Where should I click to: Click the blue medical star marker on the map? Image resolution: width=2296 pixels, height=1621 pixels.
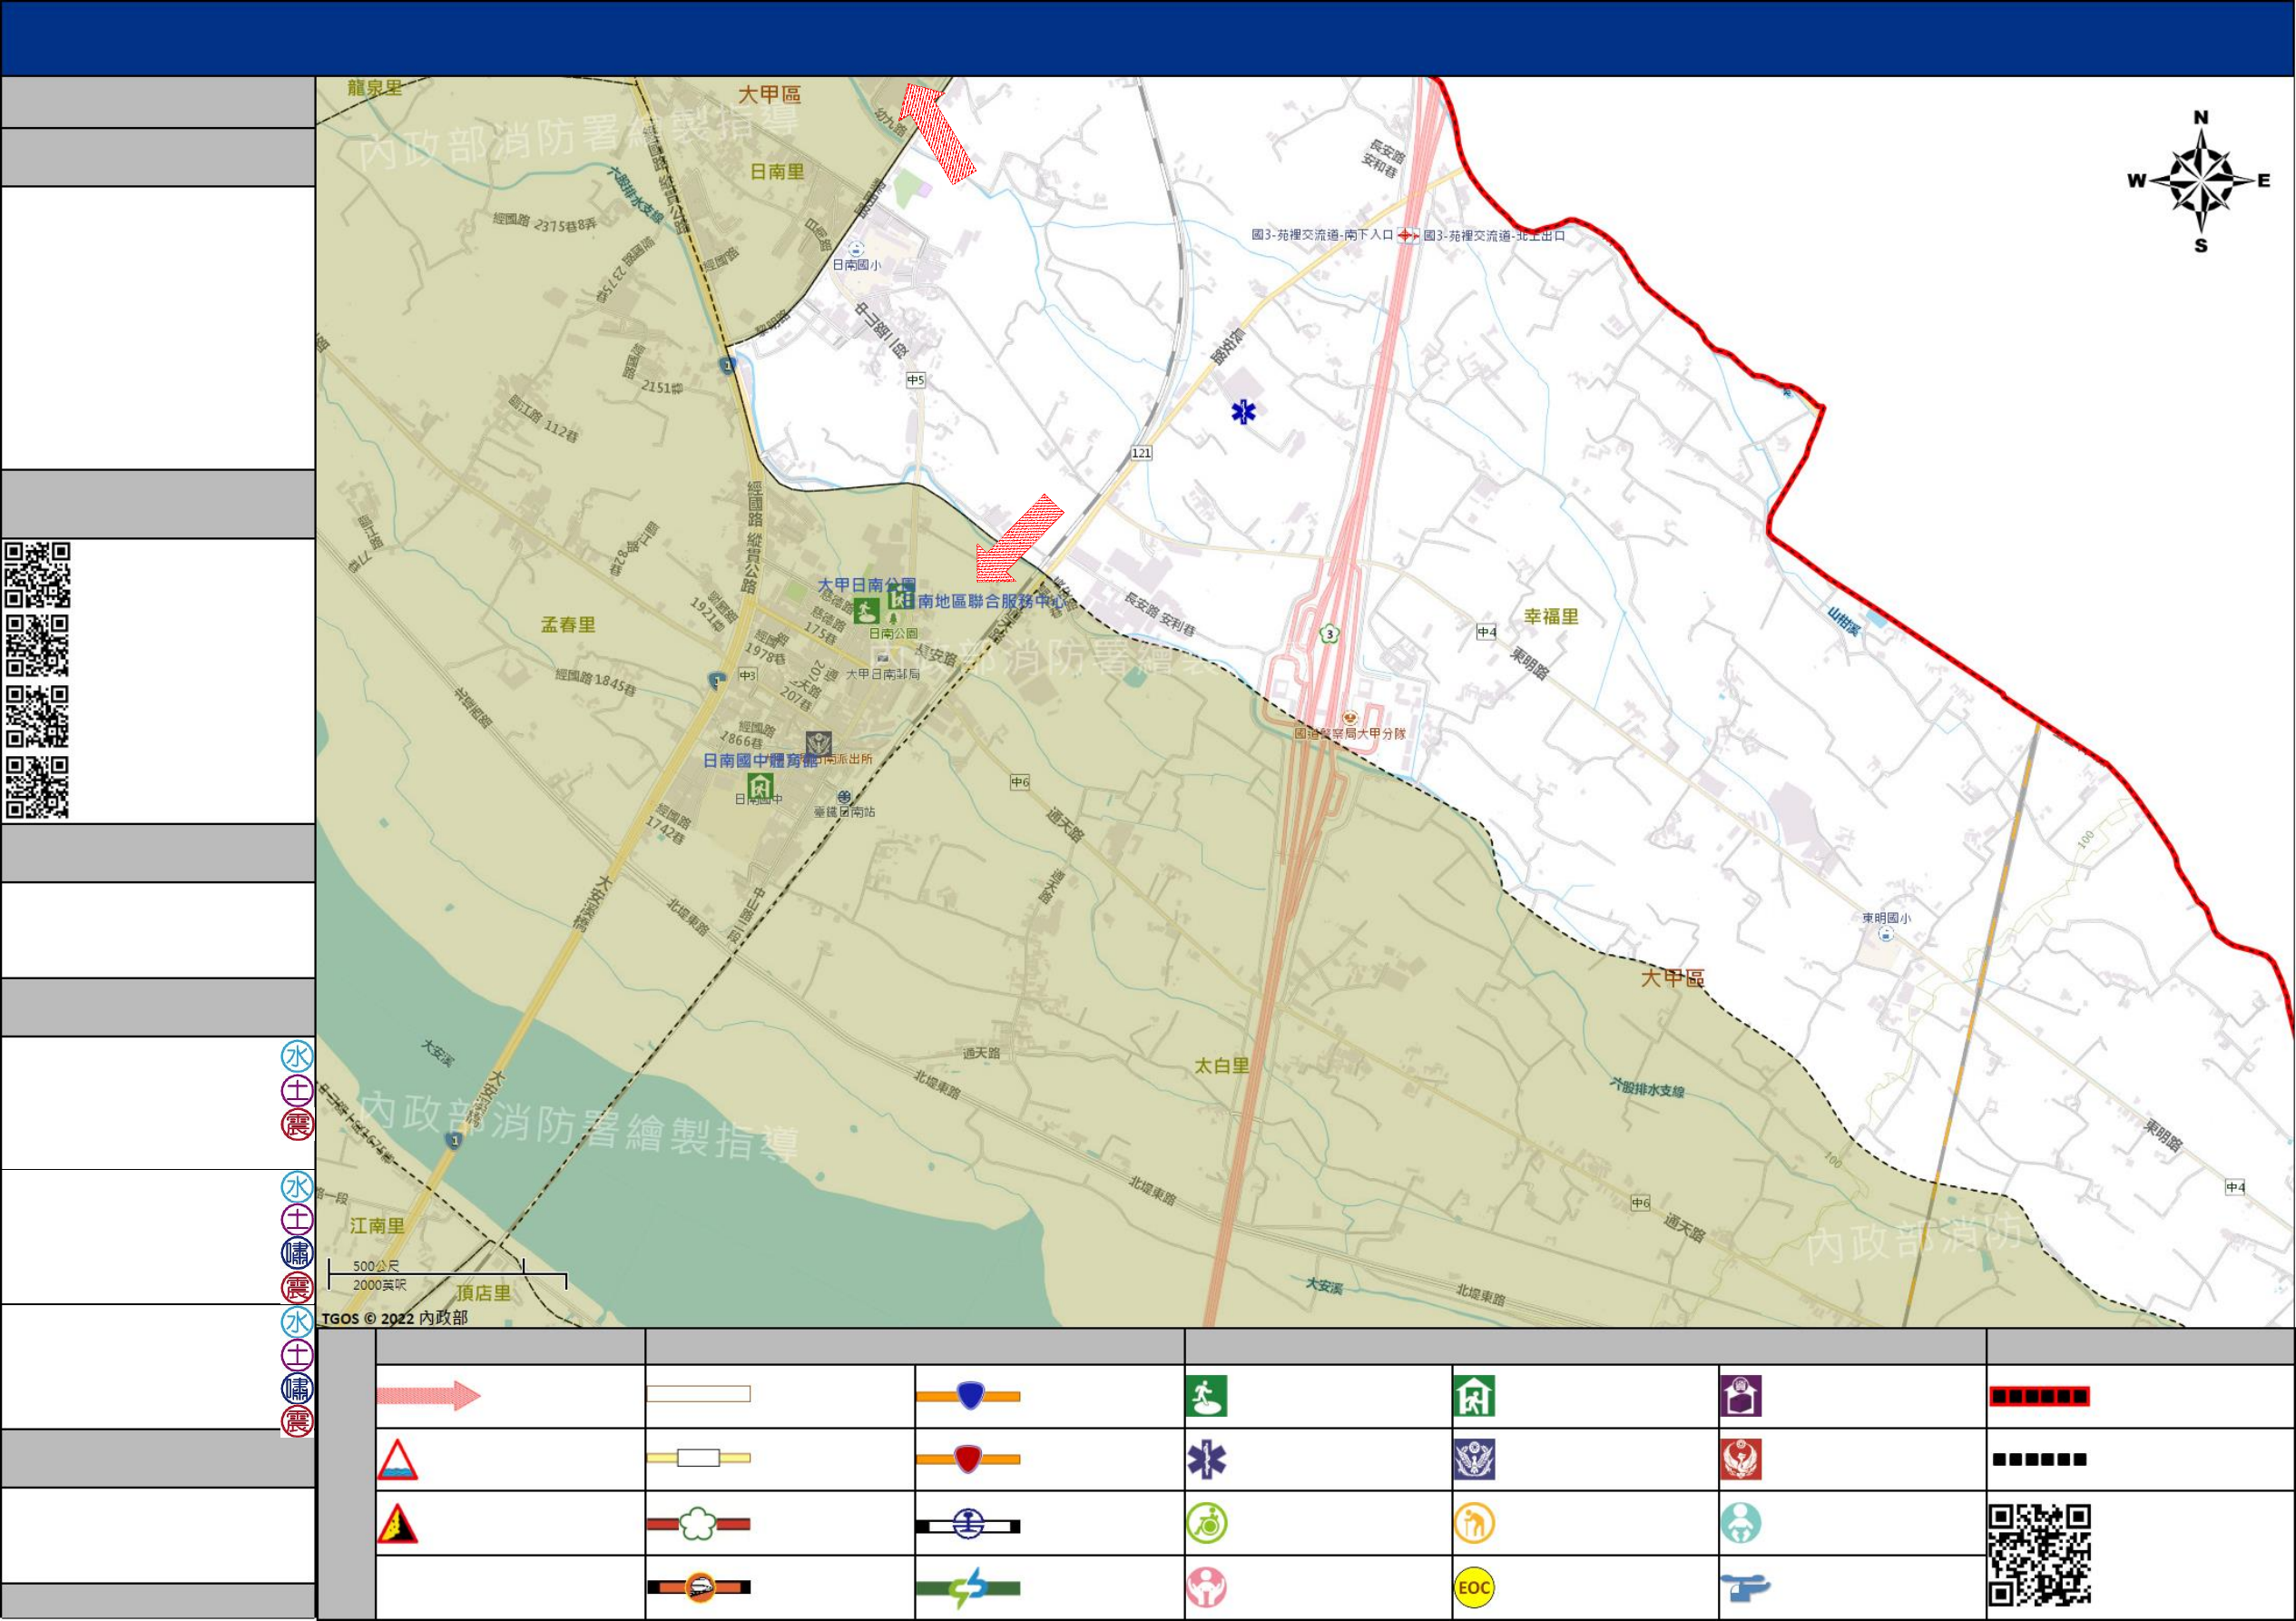(x=1243, y=411)
